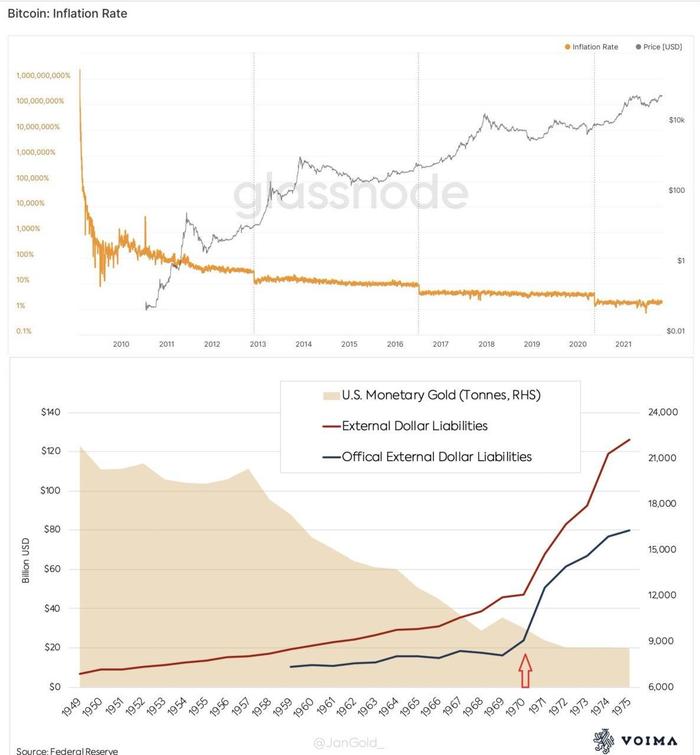
Task: Toggle the Price [USD] legend entry
Action: (x=658, y=46)
